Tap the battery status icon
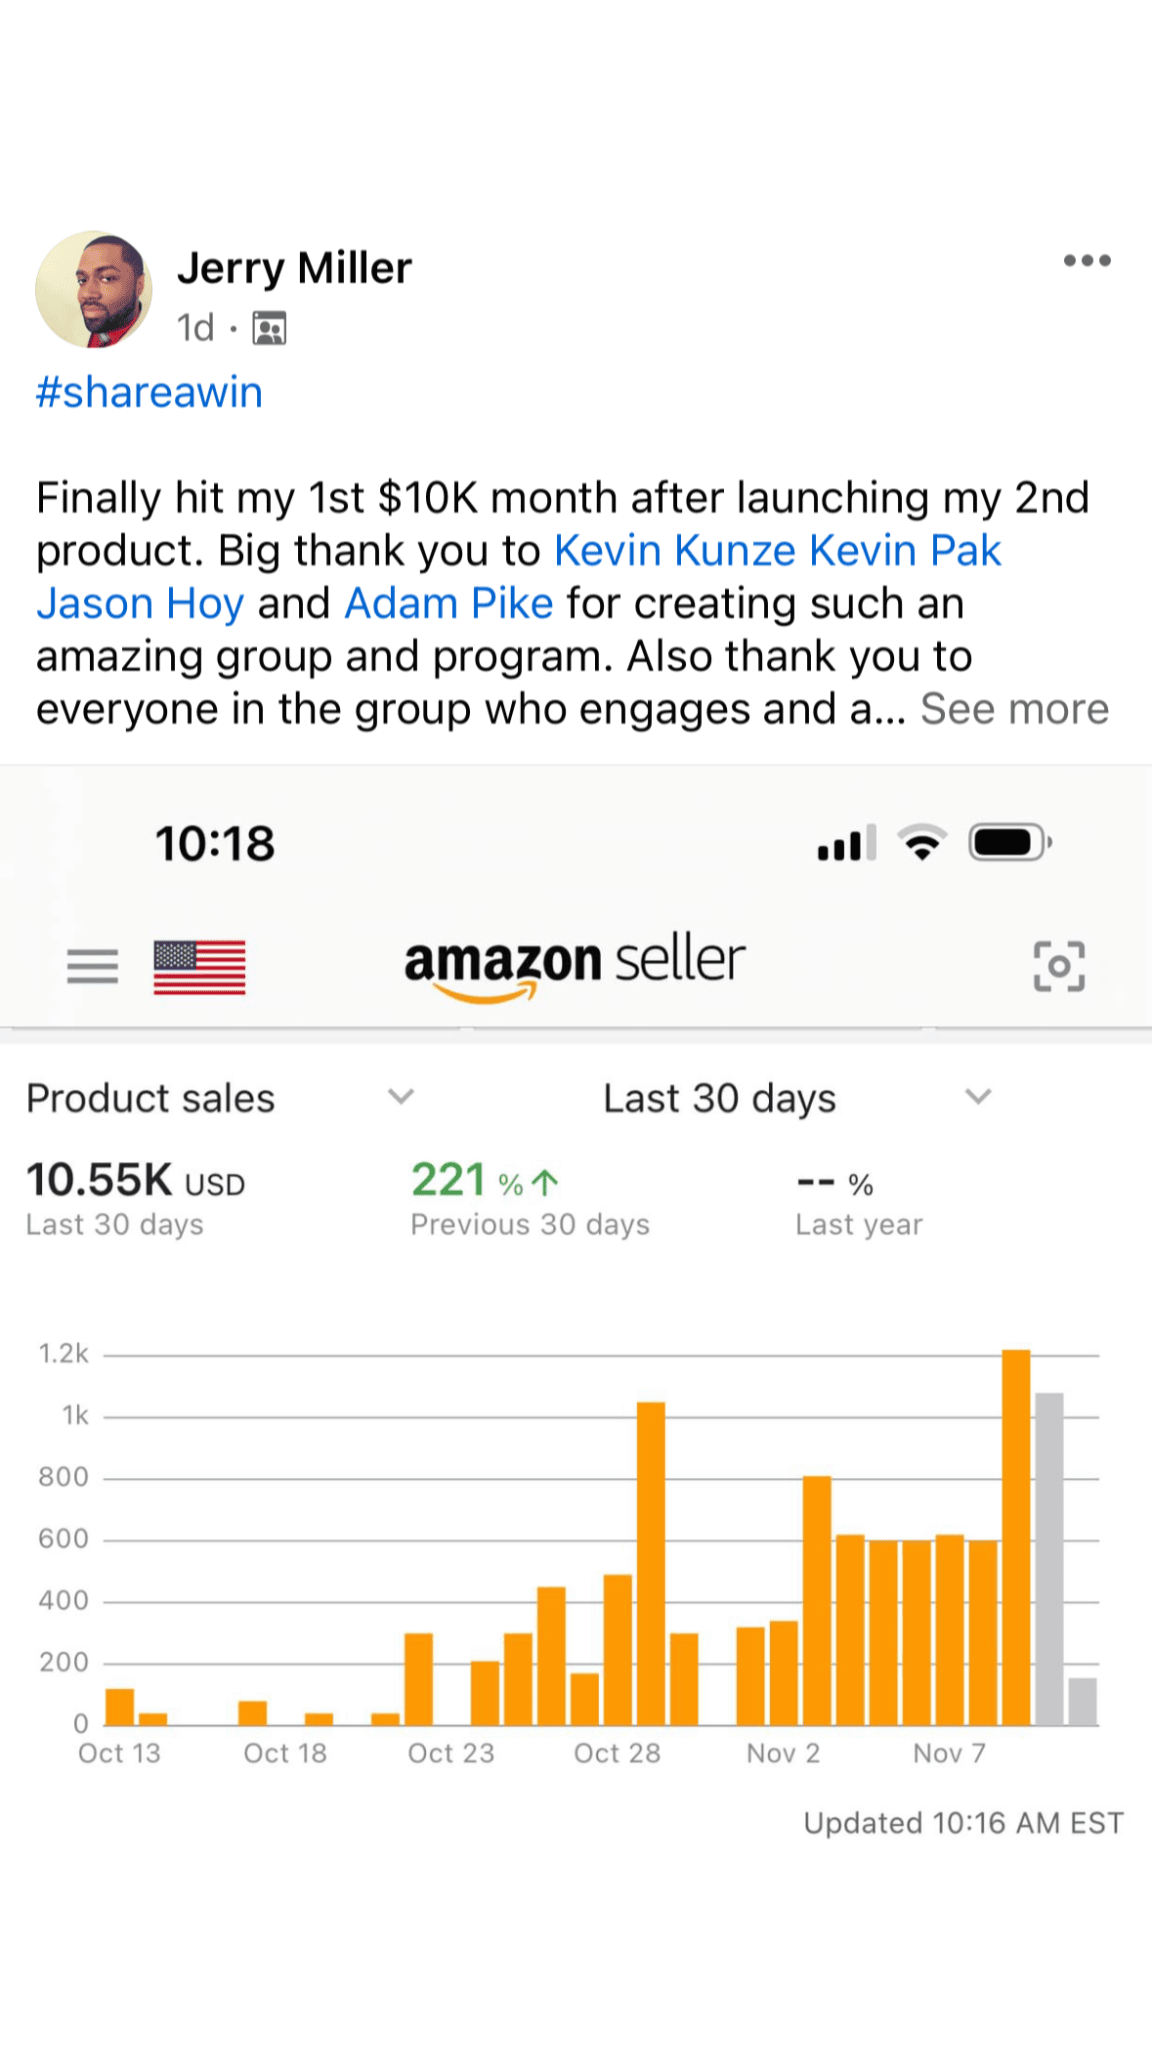 coord(1009,843)
